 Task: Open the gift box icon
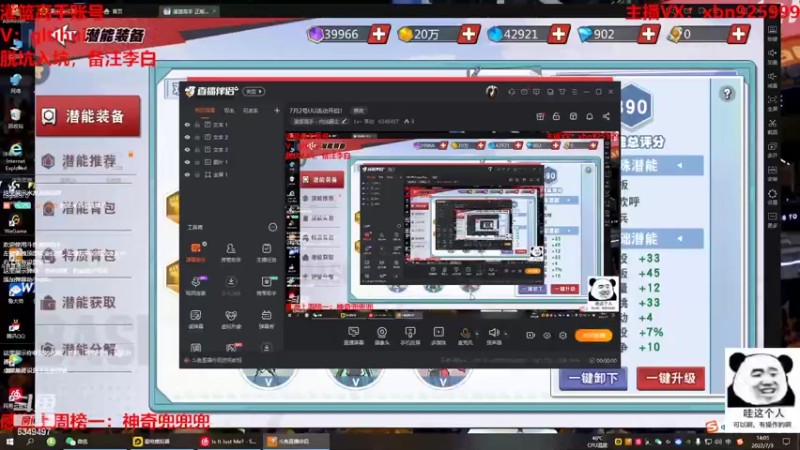click(540, 116)
